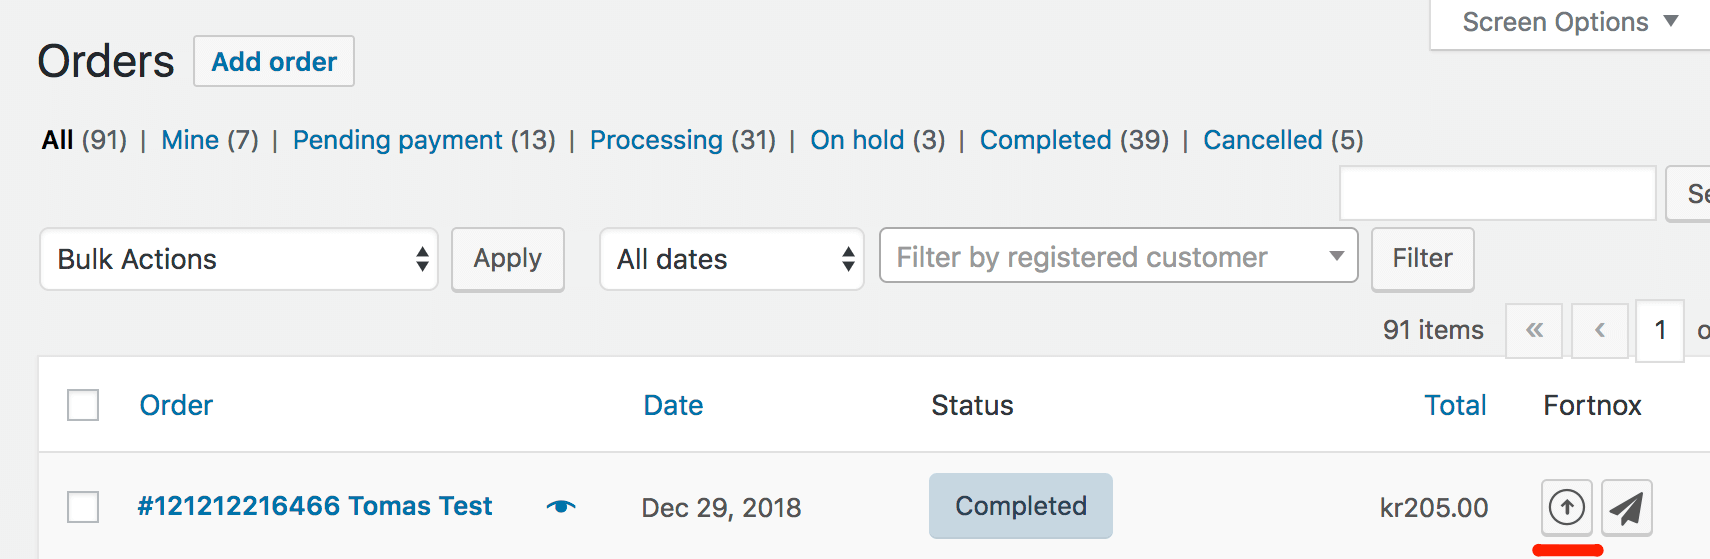Image resolution: width=1710 pixels, height=559 pixels.
Task: Open Filter by registered customer dropdown
Action: pyautogui.click(x=1119, y=256)
